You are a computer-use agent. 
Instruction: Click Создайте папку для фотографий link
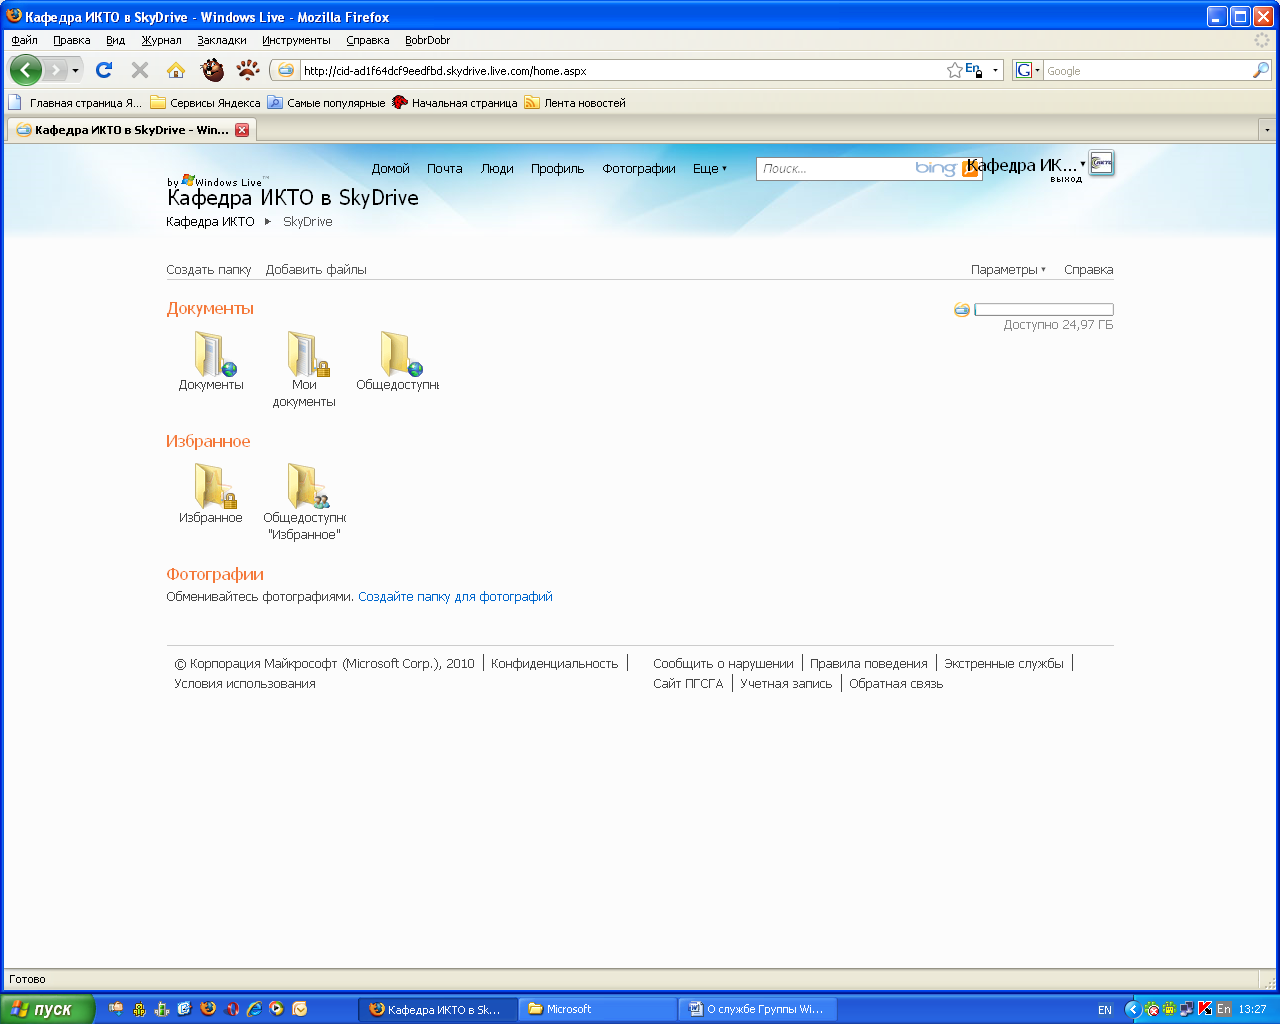coord(455,597)
